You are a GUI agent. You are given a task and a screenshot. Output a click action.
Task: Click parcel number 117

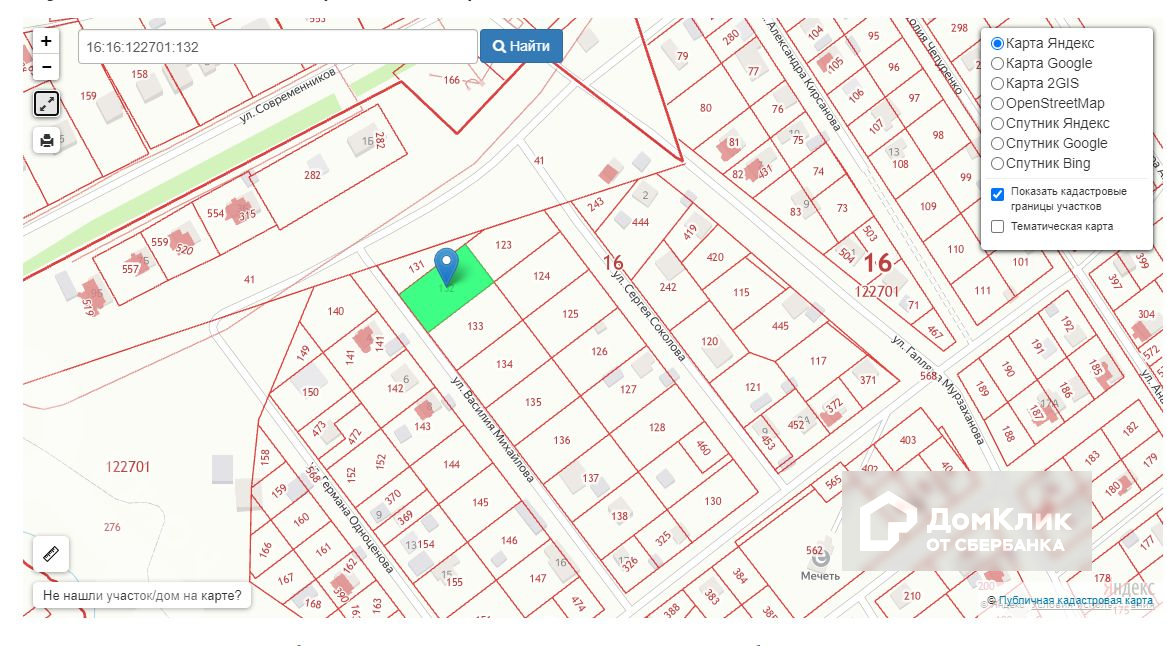818,361
